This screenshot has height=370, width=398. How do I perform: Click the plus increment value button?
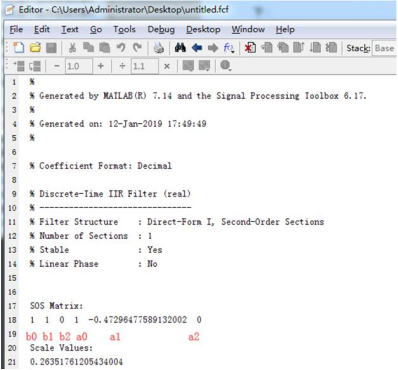[x=101, y=66]
